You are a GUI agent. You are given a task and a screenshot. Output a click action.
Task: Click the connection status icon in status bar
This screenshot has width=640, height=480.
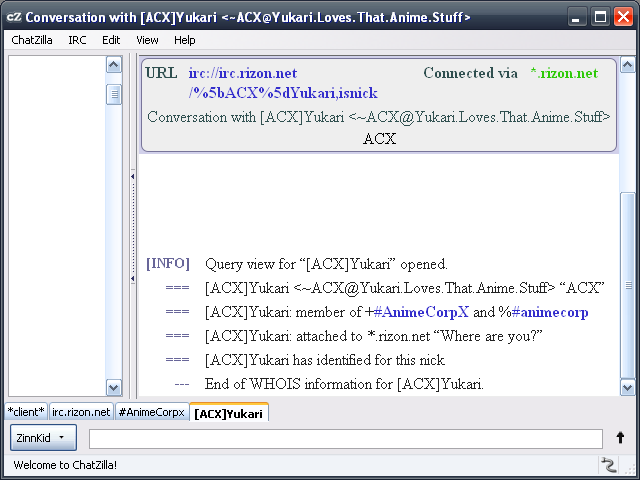(x=607, y=465)
